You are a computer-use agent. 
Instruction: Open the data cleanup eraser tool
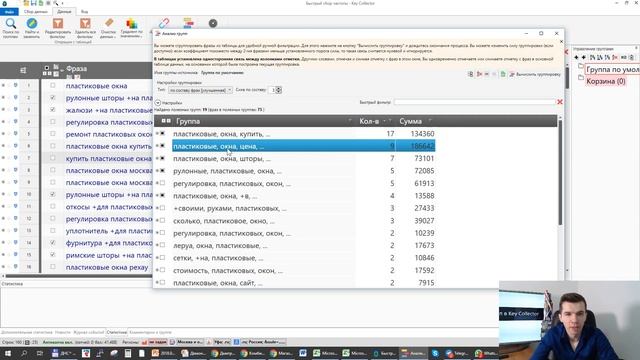[x=109, y=27]
